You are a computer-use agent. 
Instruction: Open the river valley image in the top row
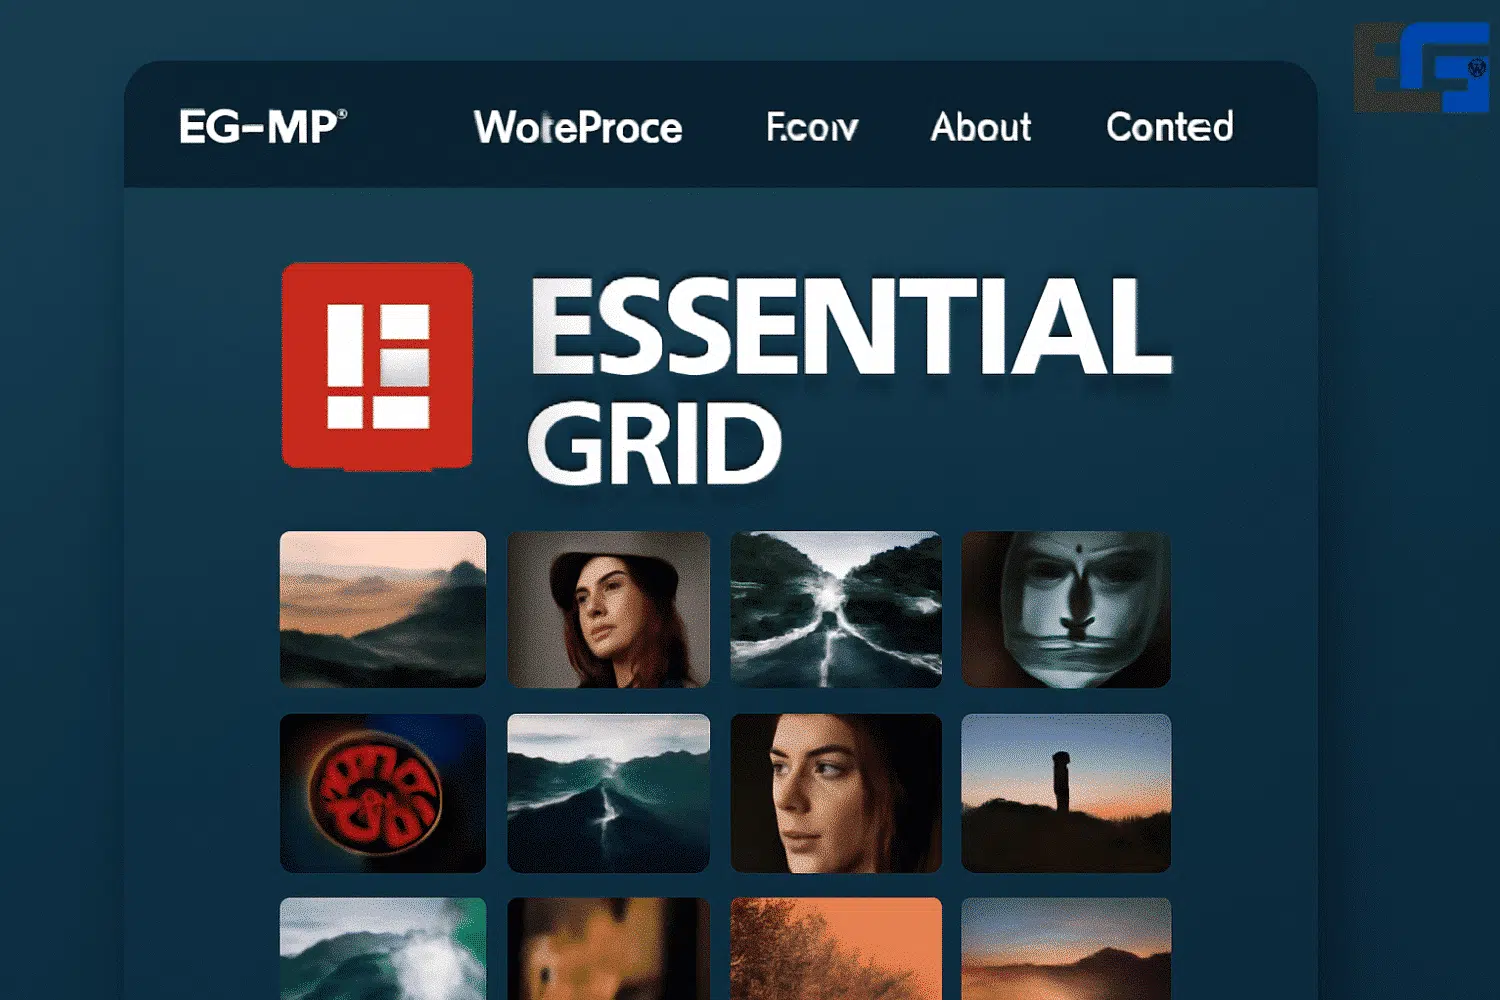pyautogui.click(x=837, y=610)
